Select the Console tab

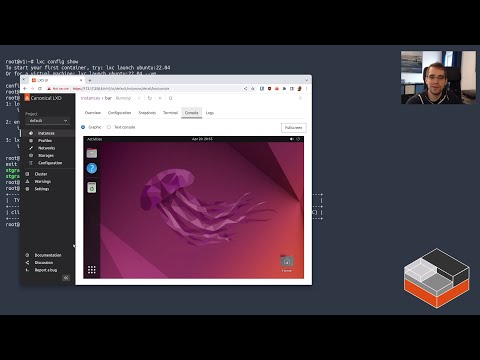point(192,113)
